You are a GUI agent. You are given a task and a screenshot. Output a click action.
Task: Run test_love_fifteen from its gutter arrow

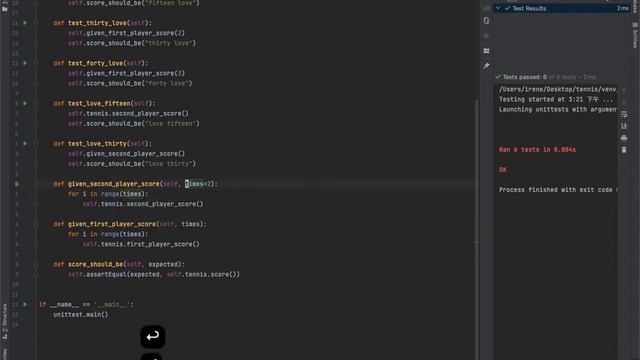coord(25,103)
